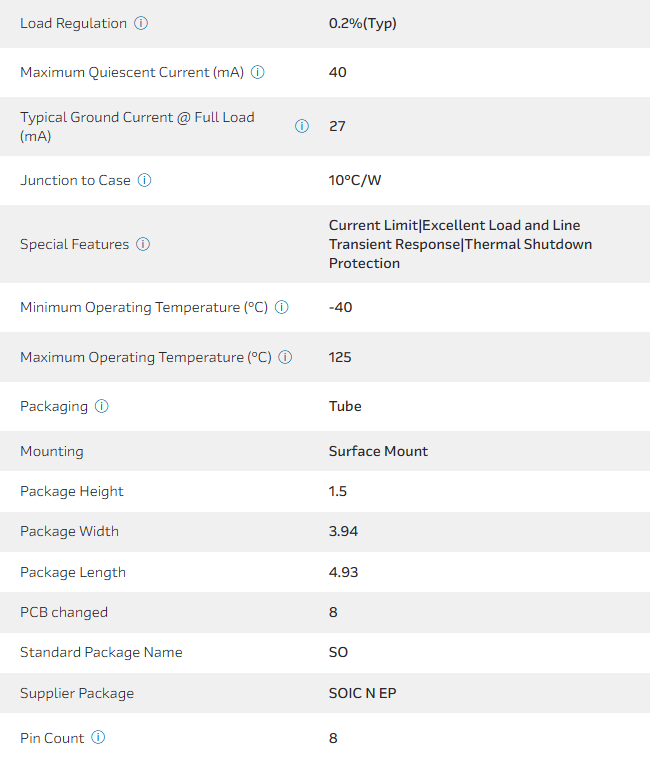
Task: Click the Maximum Operating Temperature info icon
Action: (x=285, y=357)
